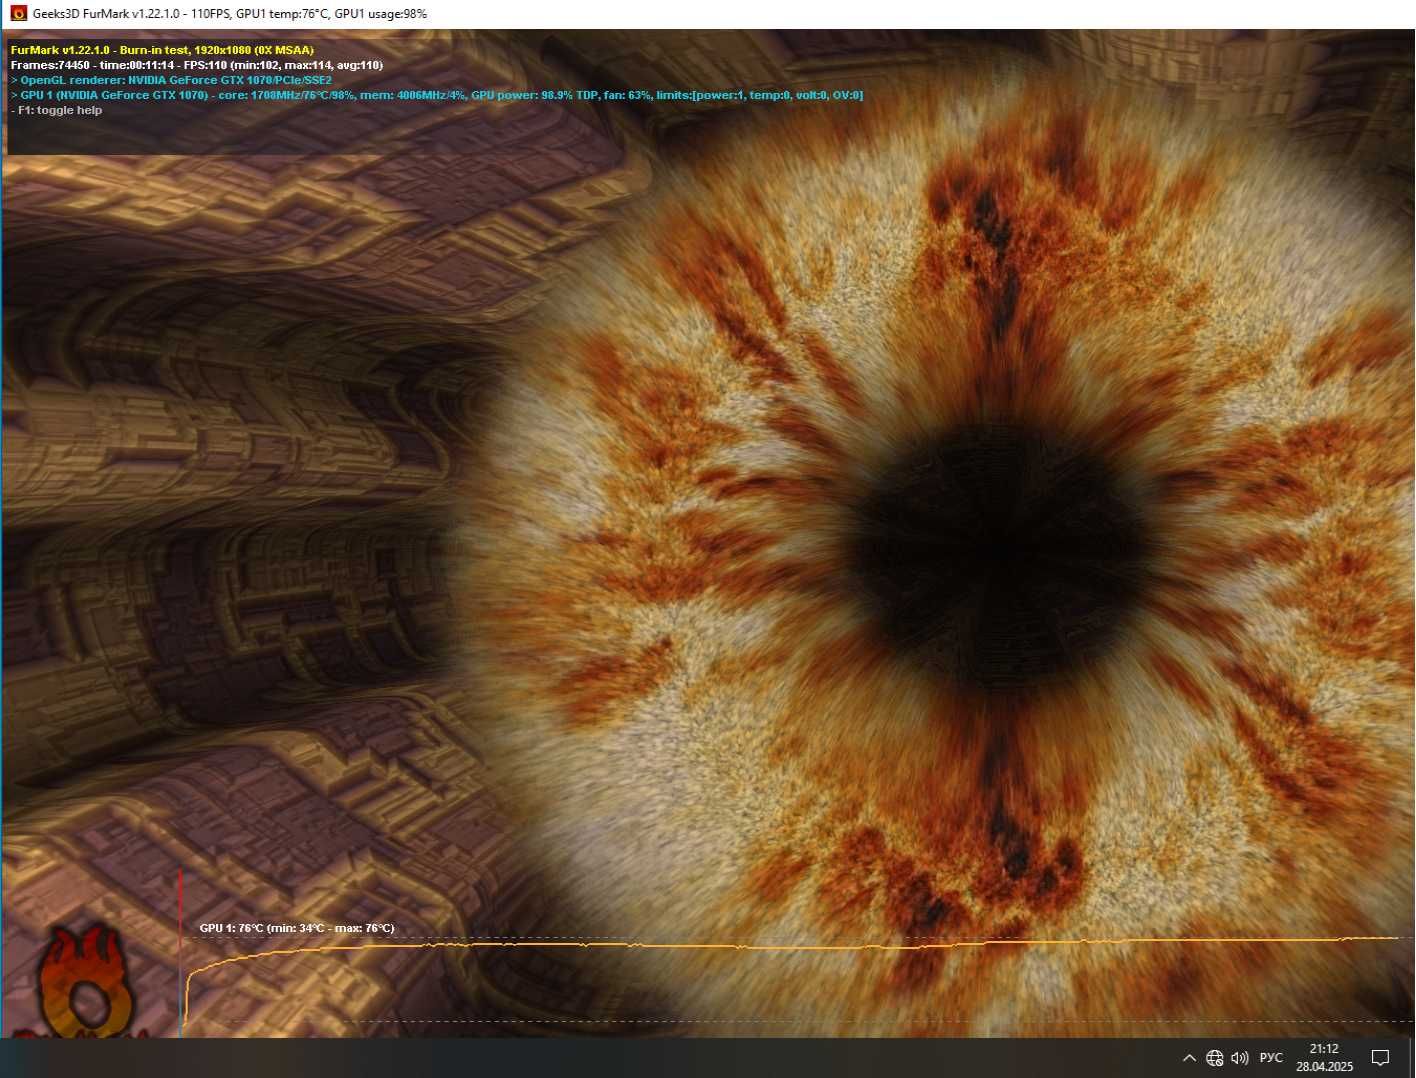The height and width of the screenshot is (1078, 1416).
Task: Open the network globe icon in tray
Action: tap(1215, 1058)
